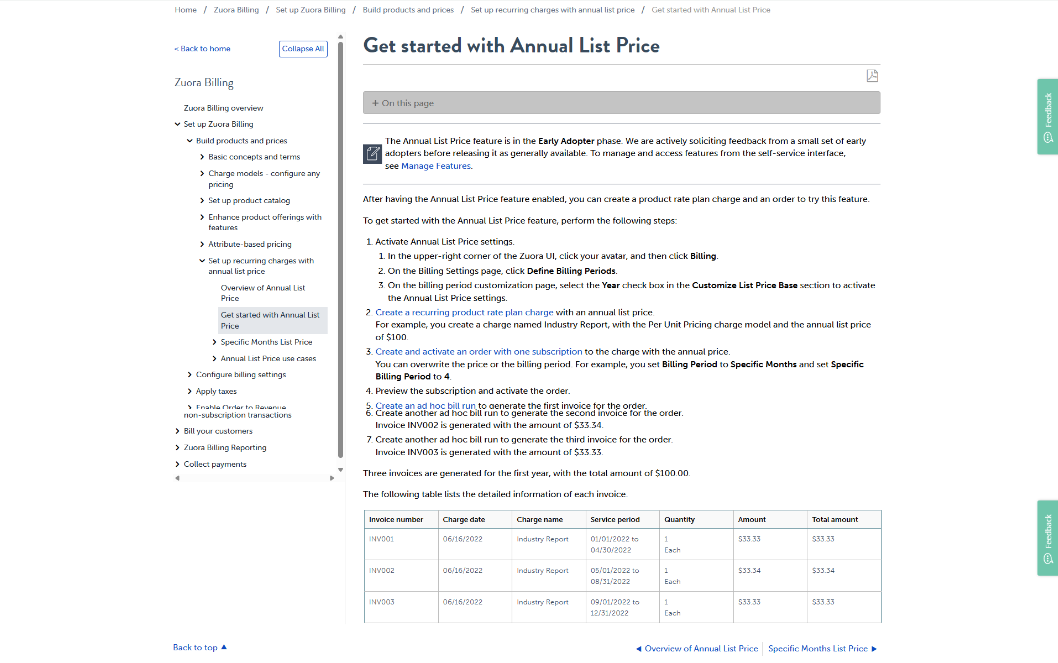
Task: Click the sidebar horizontal scroll right arrow
Action: click(x=332, y=478)
